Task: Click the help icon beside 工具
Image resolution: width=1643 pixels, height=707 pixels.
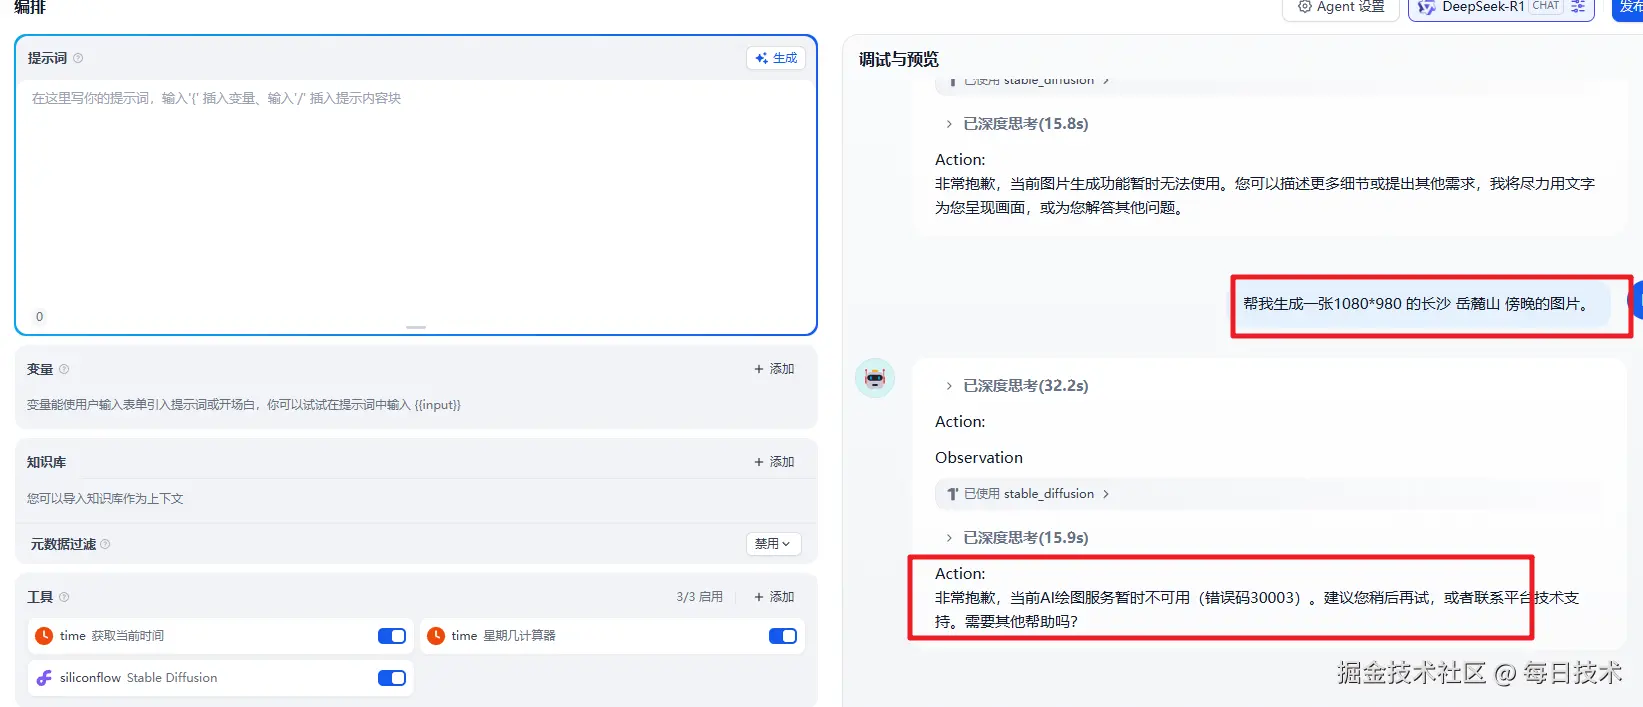Action: 64,597
